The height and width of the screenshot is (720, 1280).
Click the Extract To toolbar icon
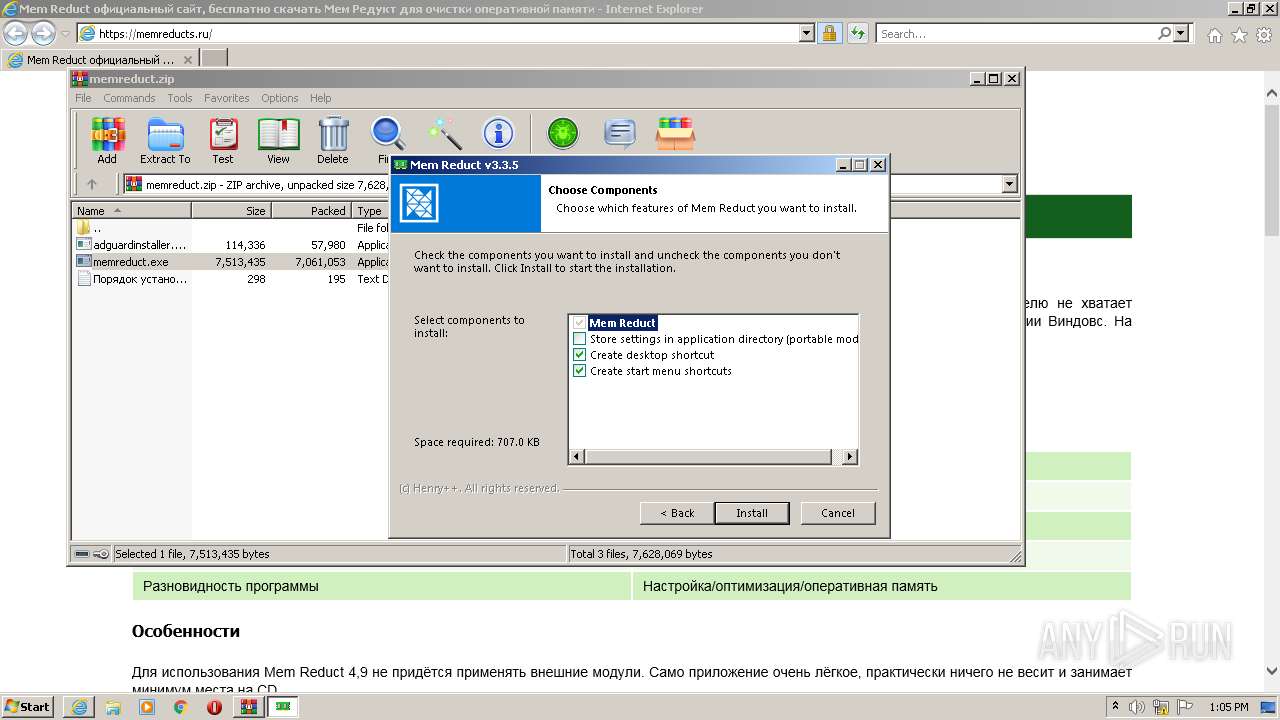165,140
